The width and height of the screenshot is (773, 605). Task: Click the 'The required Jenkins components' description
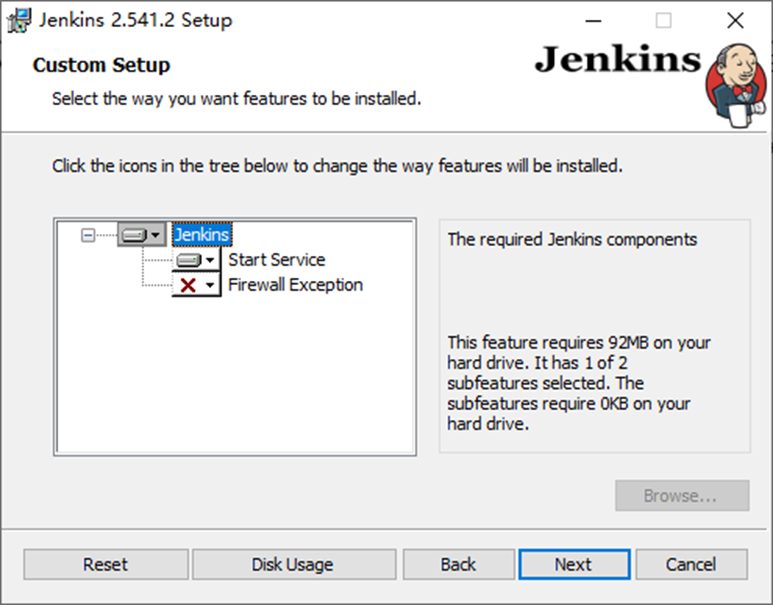[x=572, y=240]
